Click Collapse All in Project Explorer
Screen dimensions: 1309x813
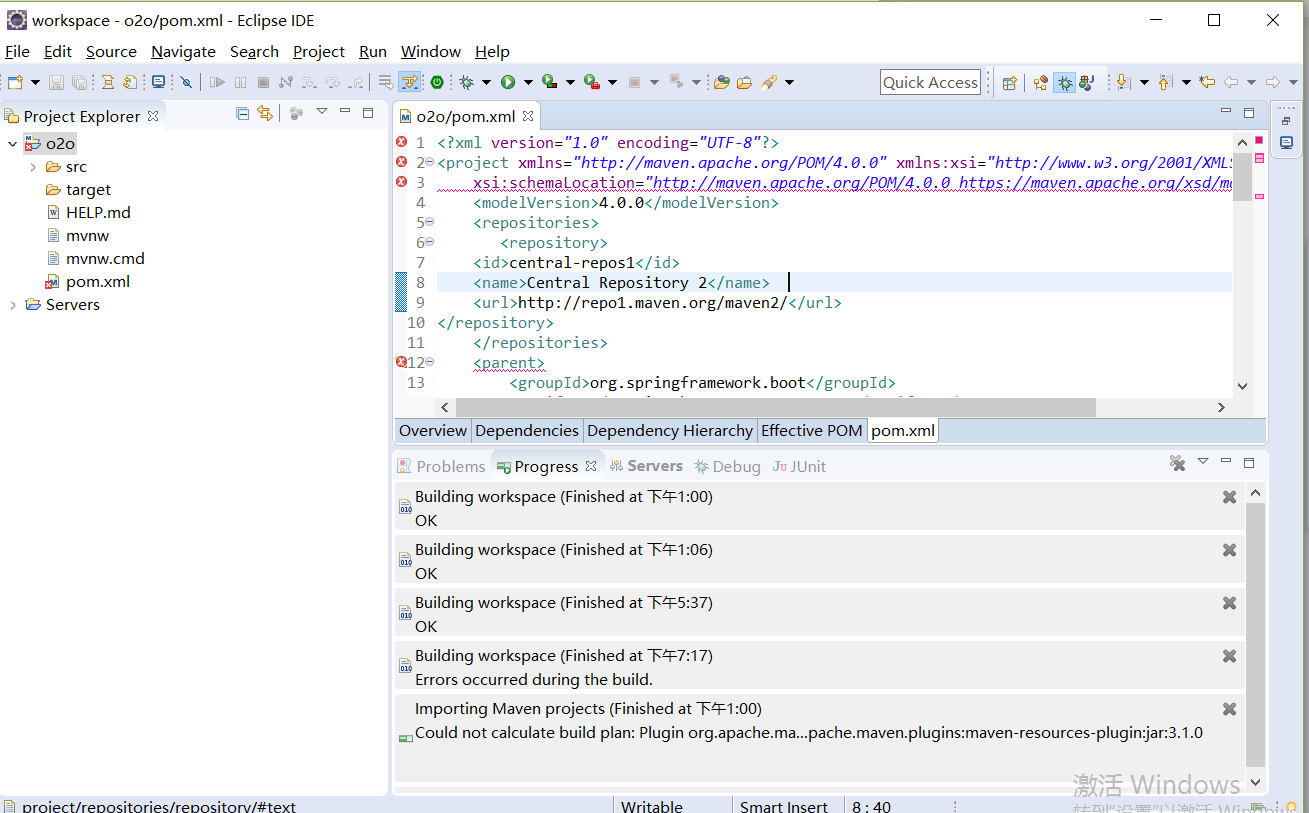[243, 114]
